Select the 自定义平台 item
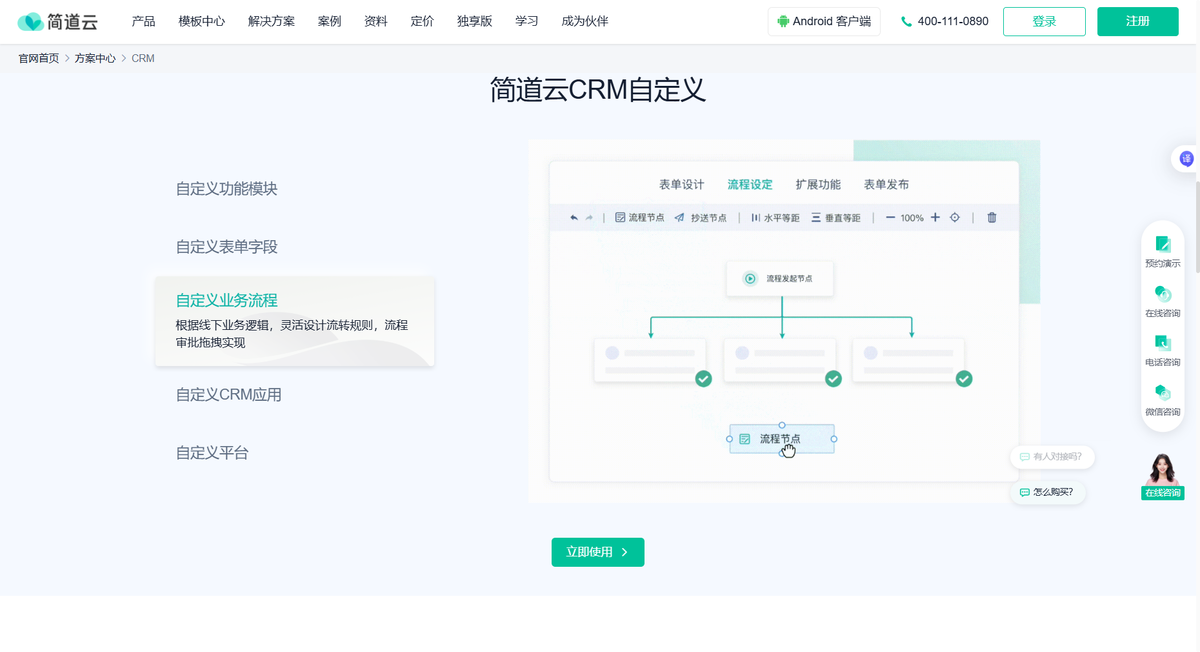The width and height of the screenshot is (1200, 652). [x=212, y=452]
